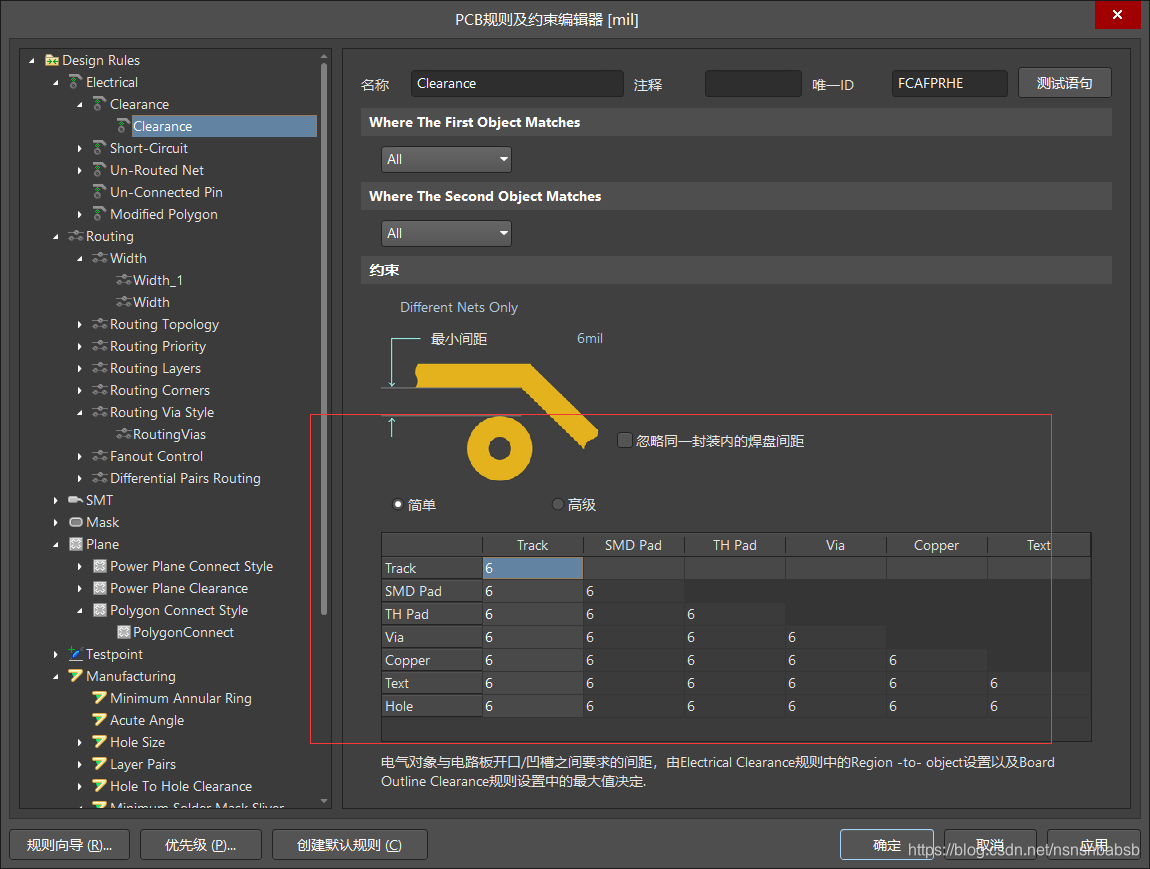Click the Power Plane Connect Style icon
Screen dimensions: 1150x869
pyautogui.click(x=100, y=566)
